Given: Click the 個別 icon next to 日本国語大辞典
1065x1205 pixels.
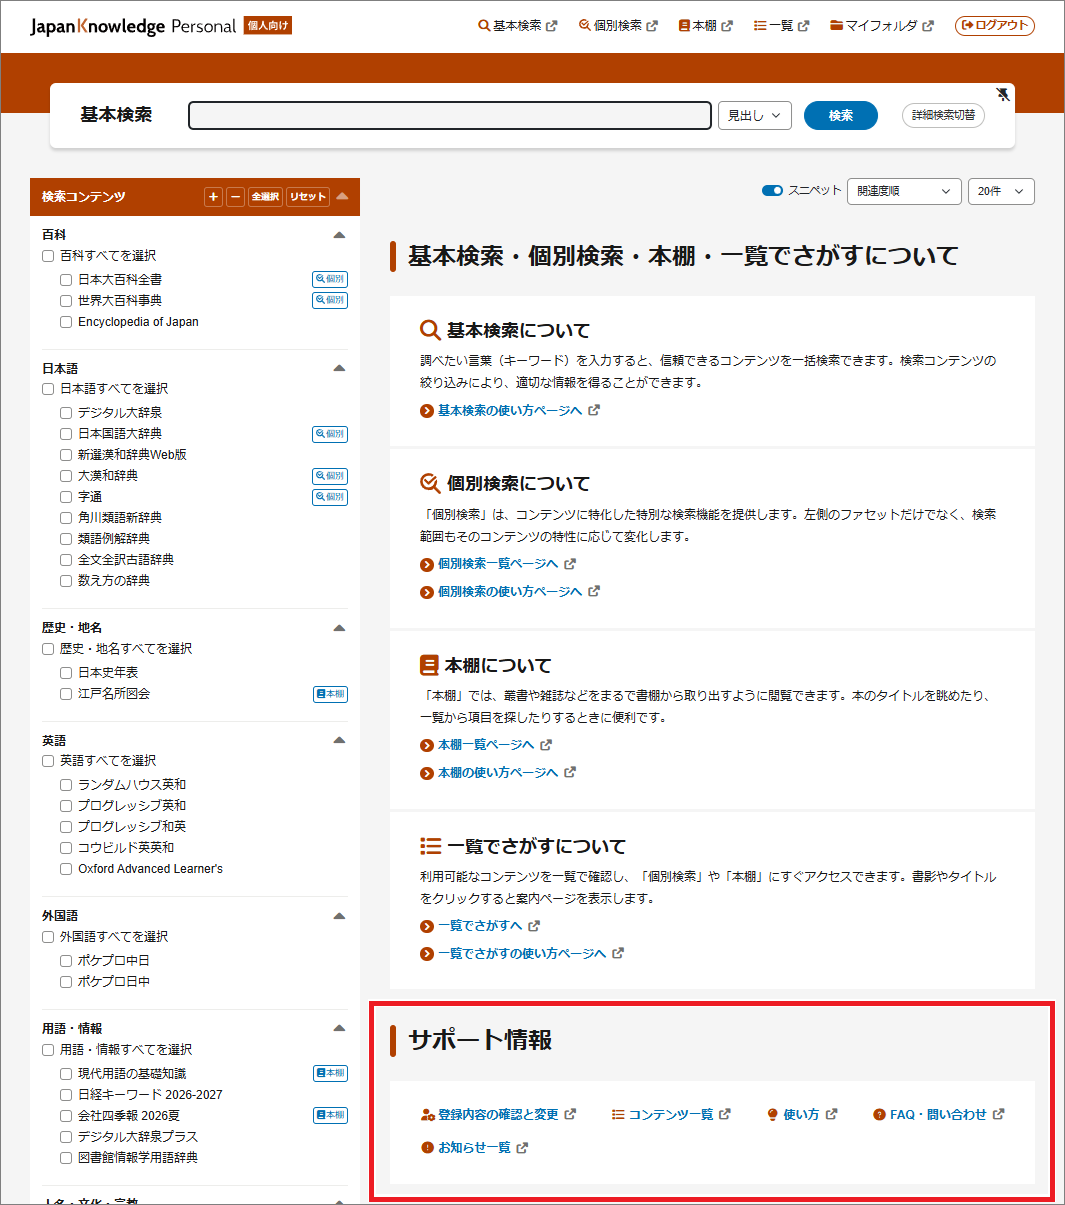Looking at the screenshot, I should click(330, 434).
